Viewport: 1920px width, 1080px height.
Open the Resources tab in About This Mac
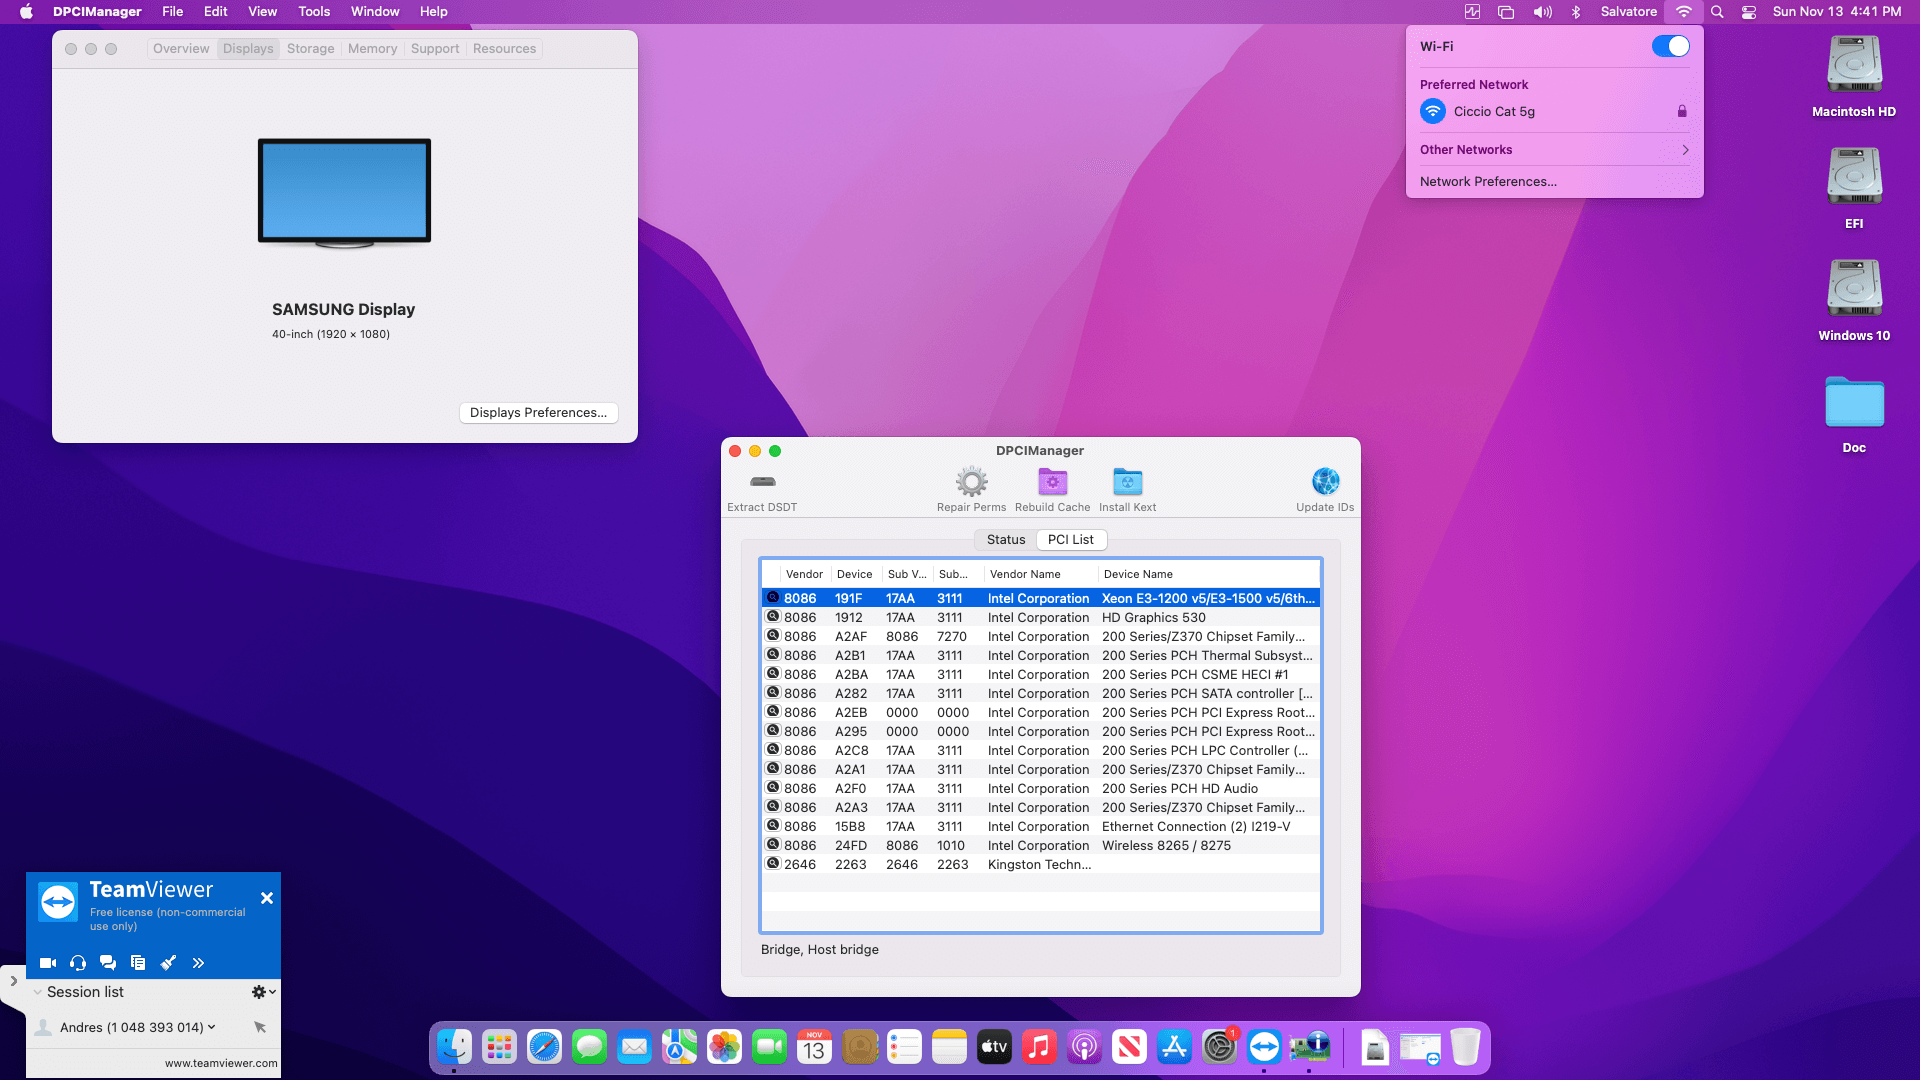504,49
